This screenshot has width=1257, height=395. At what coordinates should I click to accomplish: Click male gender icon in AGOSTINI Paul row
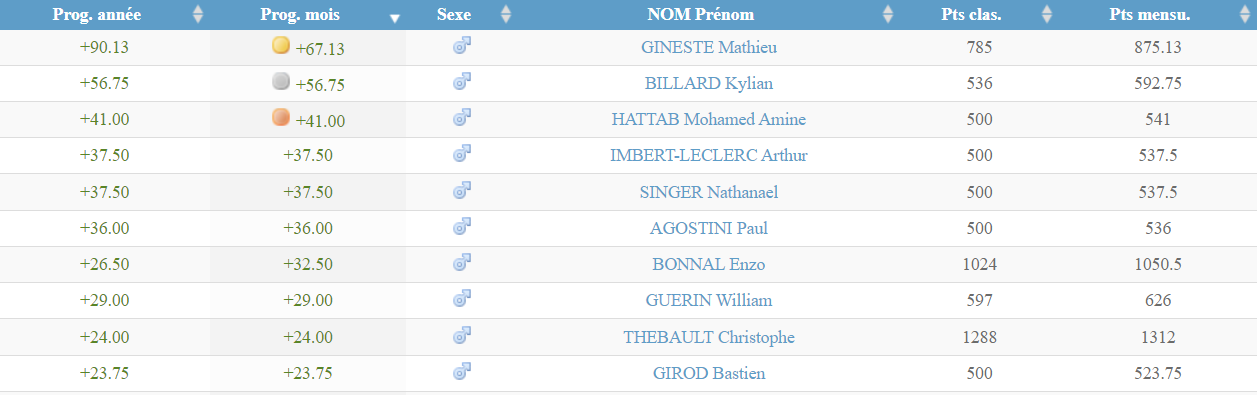pyautogui.click(x=462, y=227)
